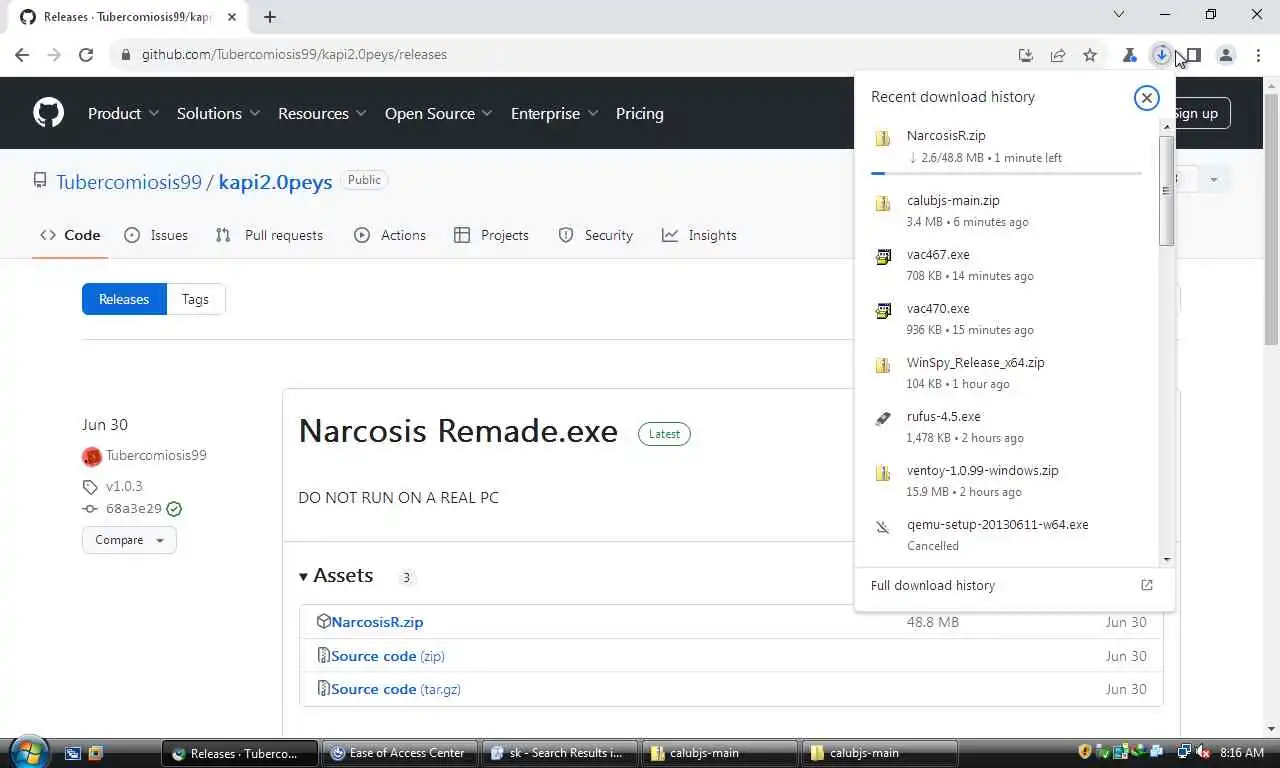Click the address bar URL field

click(x=560, y=55)
